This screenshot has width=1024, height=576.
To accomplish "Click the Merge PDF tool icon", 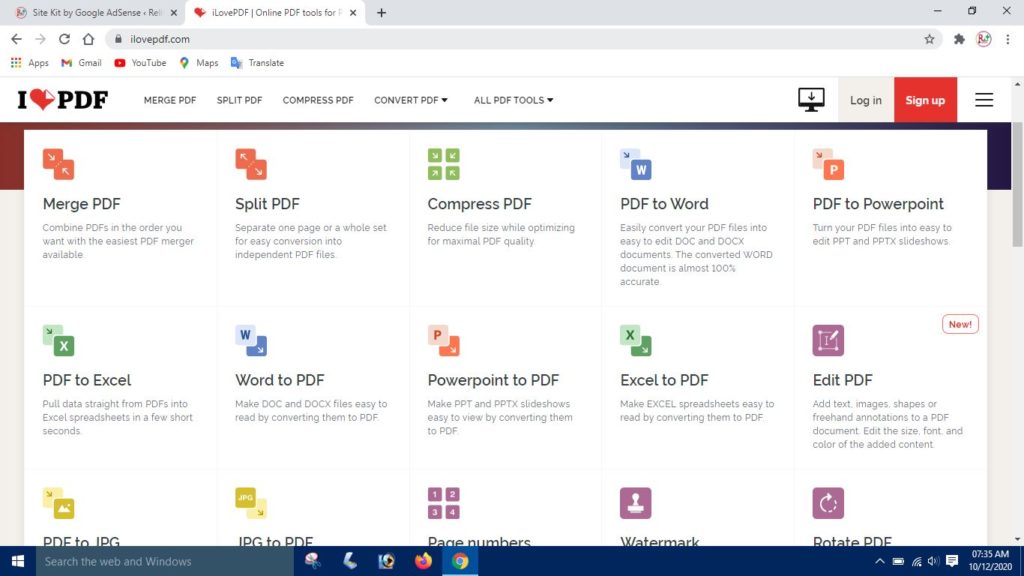I will pyautogui.click(x=58, y=164).
